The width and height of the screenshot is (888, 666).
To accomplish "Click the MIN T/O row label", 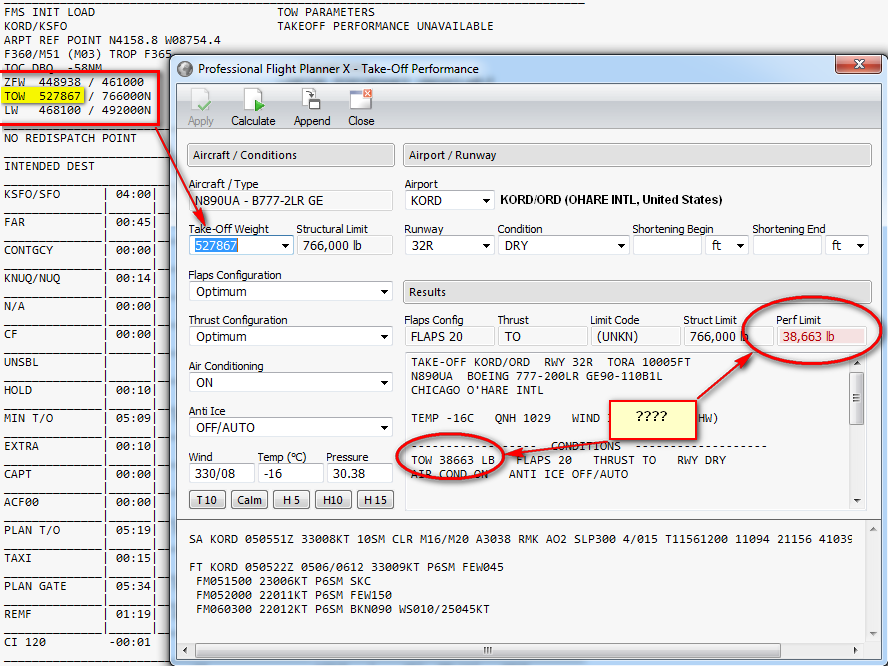I will [29, 418].
